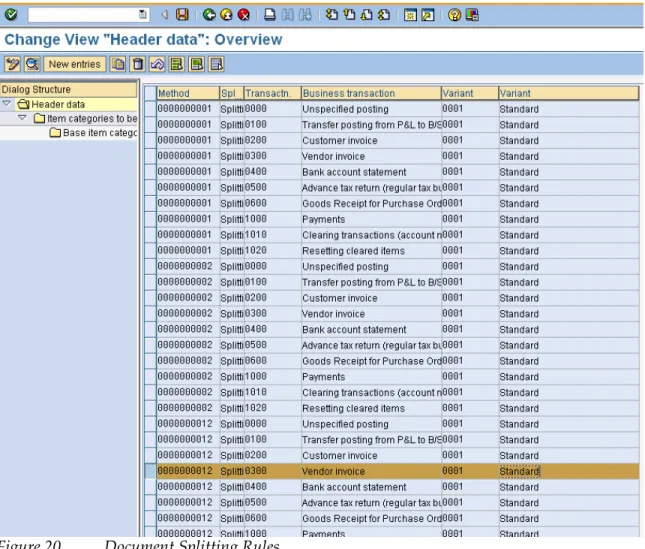This screenshot has width=645, height=549.
Task: Click the Select block icon
Action: click(197, 64)
